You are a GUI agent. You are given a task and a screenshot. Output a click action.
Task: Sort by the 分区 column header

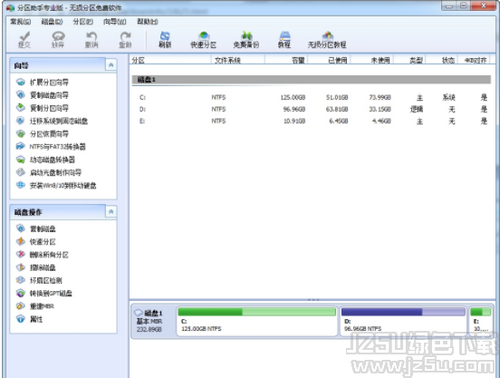(170, 60)
